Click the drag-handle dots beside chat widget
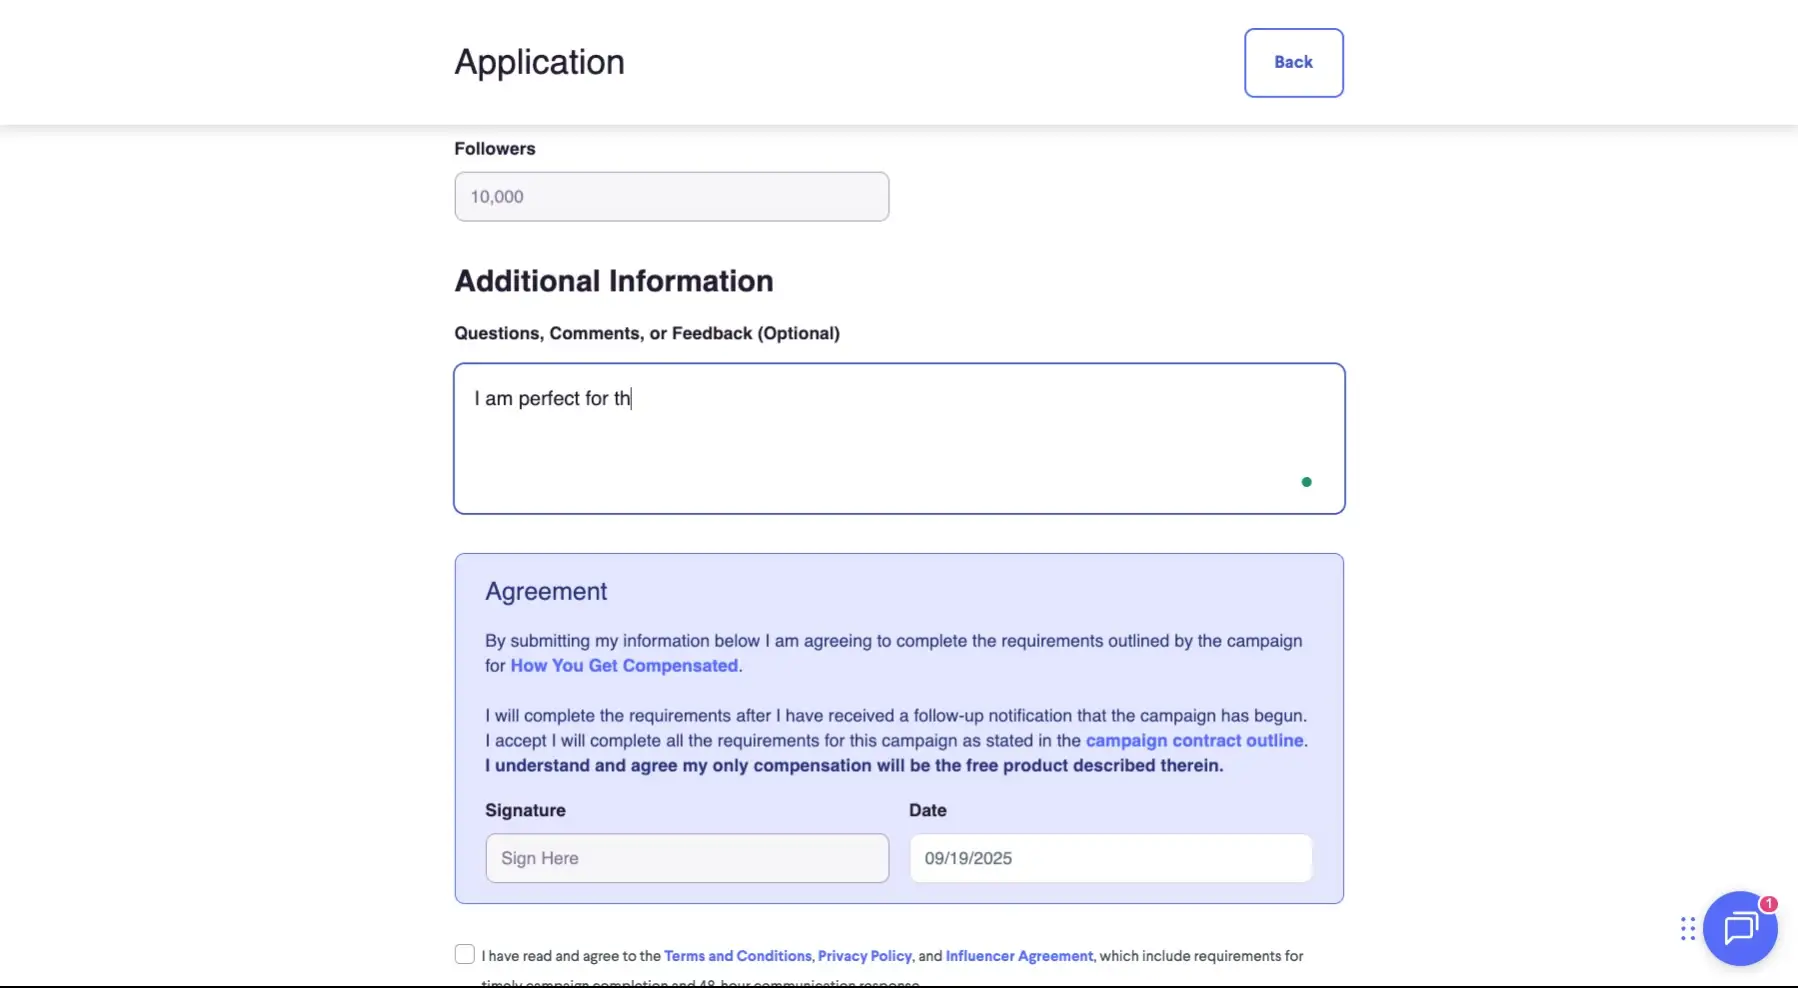Viewport: 1798px width, 988px height. point(1686,929)
